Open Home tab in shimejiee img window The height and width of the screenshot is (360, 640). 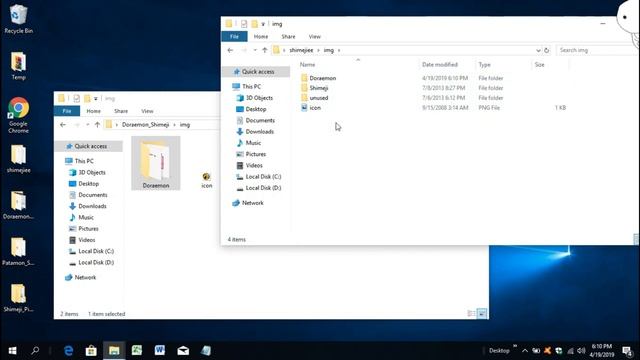pos(261,37)
